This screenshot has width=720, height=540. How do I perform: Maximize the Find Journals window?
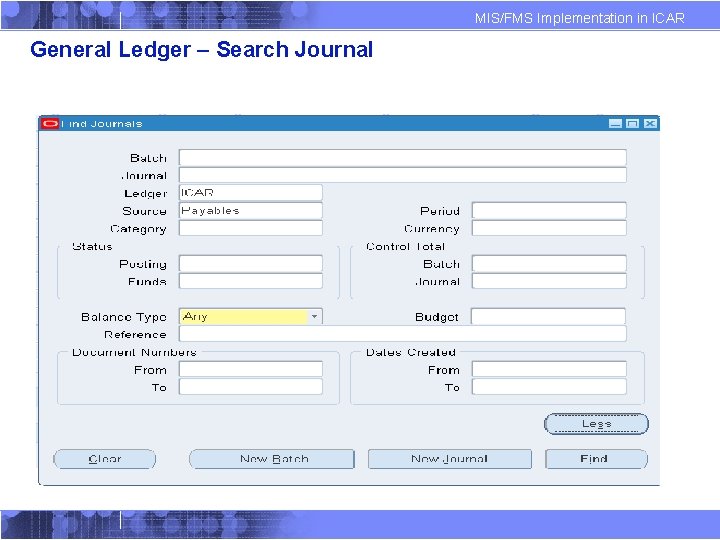(x=632, y=124)
